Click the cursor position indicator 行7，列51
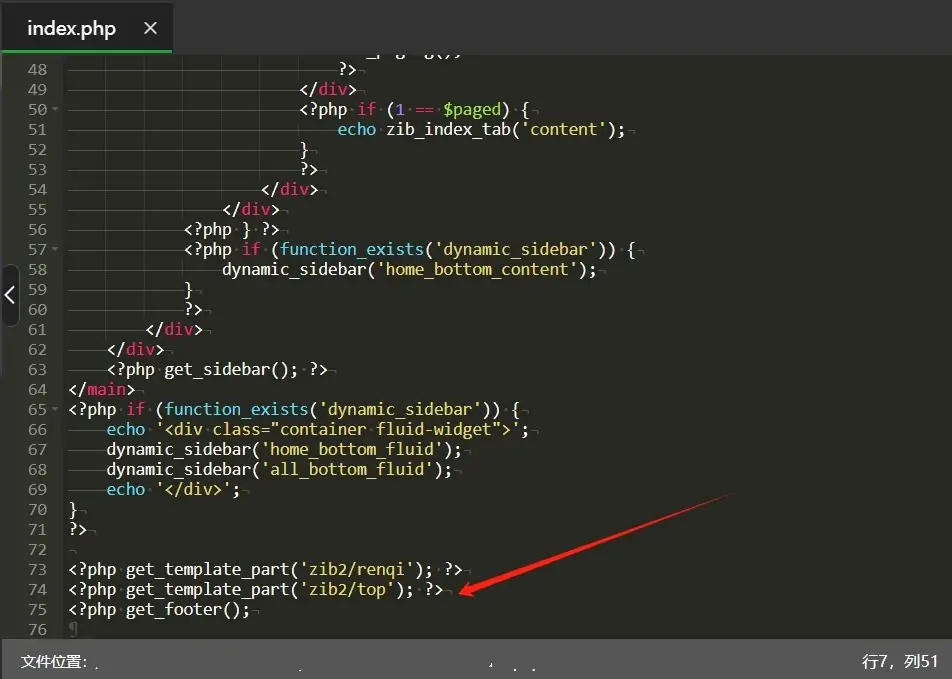 pos(899,661)
